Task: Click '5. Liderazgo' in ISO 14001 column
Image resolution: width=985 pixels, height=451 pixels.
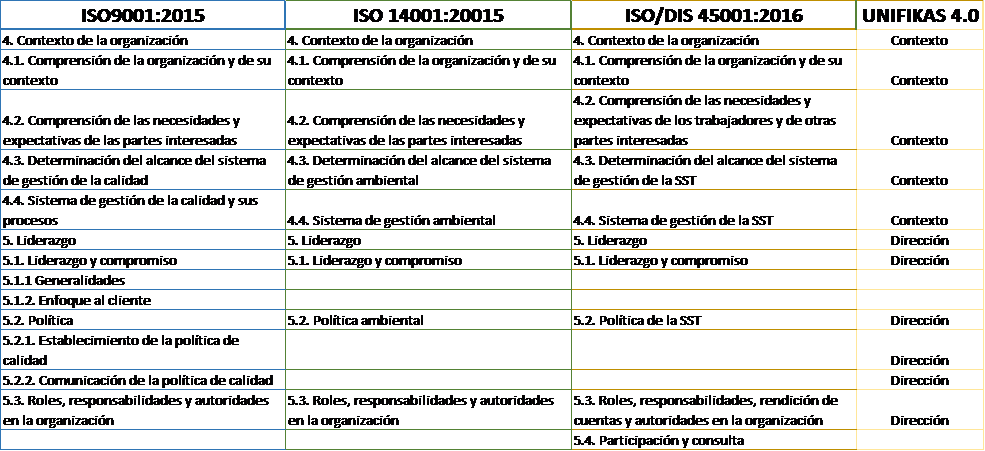Action: point(428,241)
